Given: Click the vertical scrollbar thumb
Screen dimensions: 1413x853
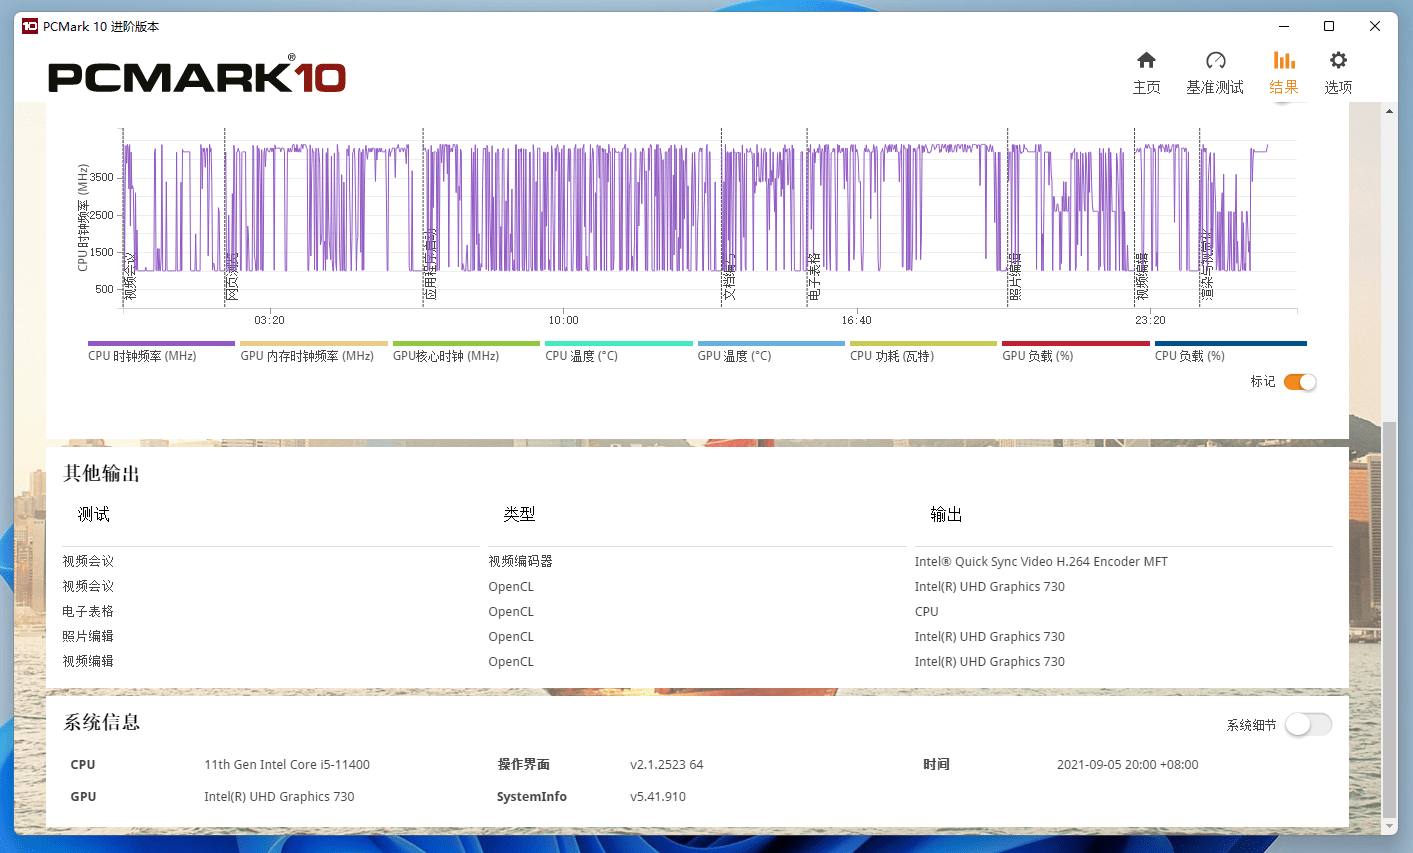Looking at the screenshot, I should pyautogui.click(x=1389, y=619).
